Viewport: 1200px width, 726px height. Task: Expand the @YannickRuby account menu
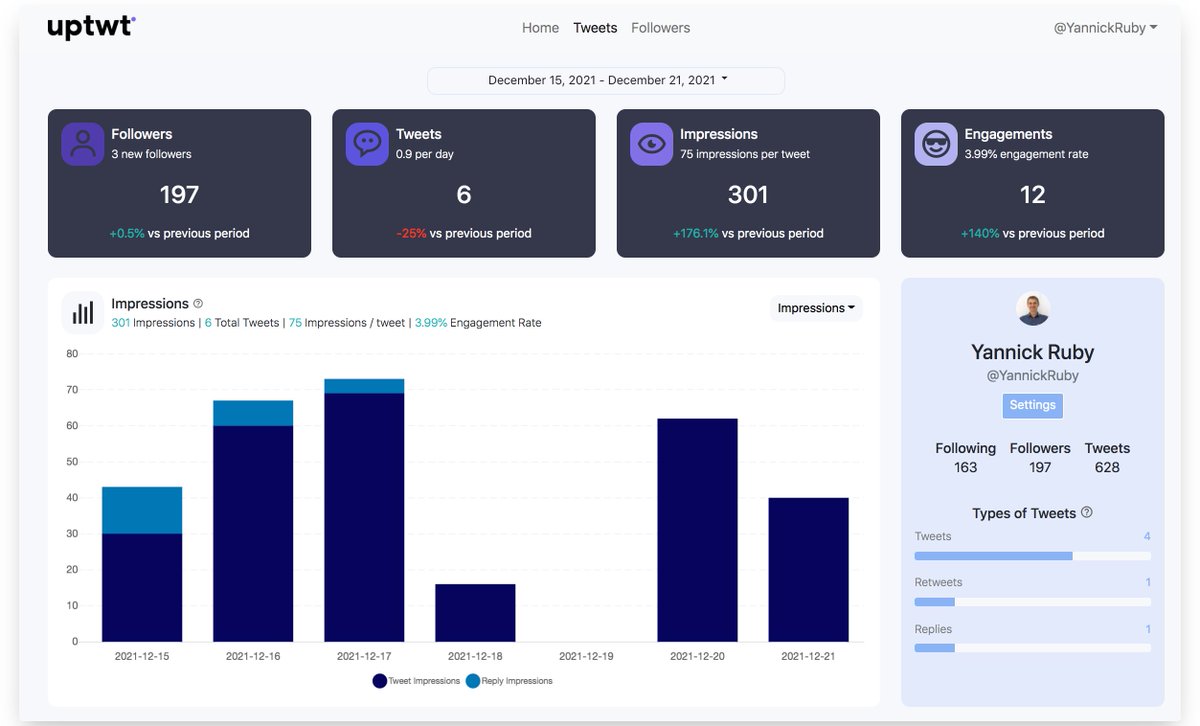(x=1104, y=27)
